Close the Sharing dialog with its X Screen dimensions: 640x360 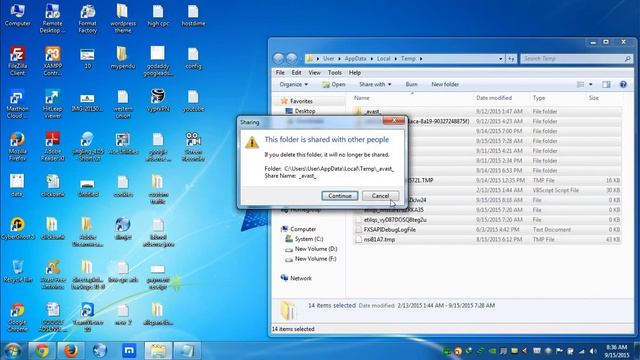click(394, 120)
